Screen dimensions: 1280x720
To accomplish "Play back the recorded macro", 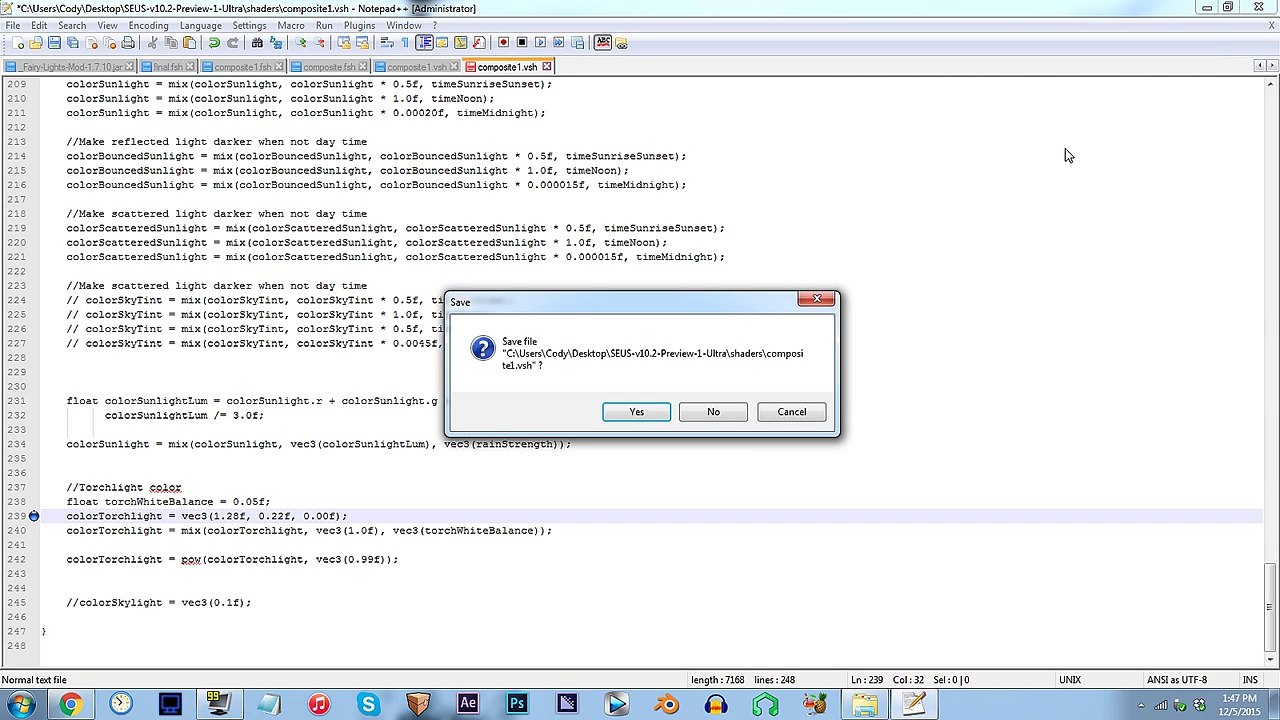I will point(540,43).
